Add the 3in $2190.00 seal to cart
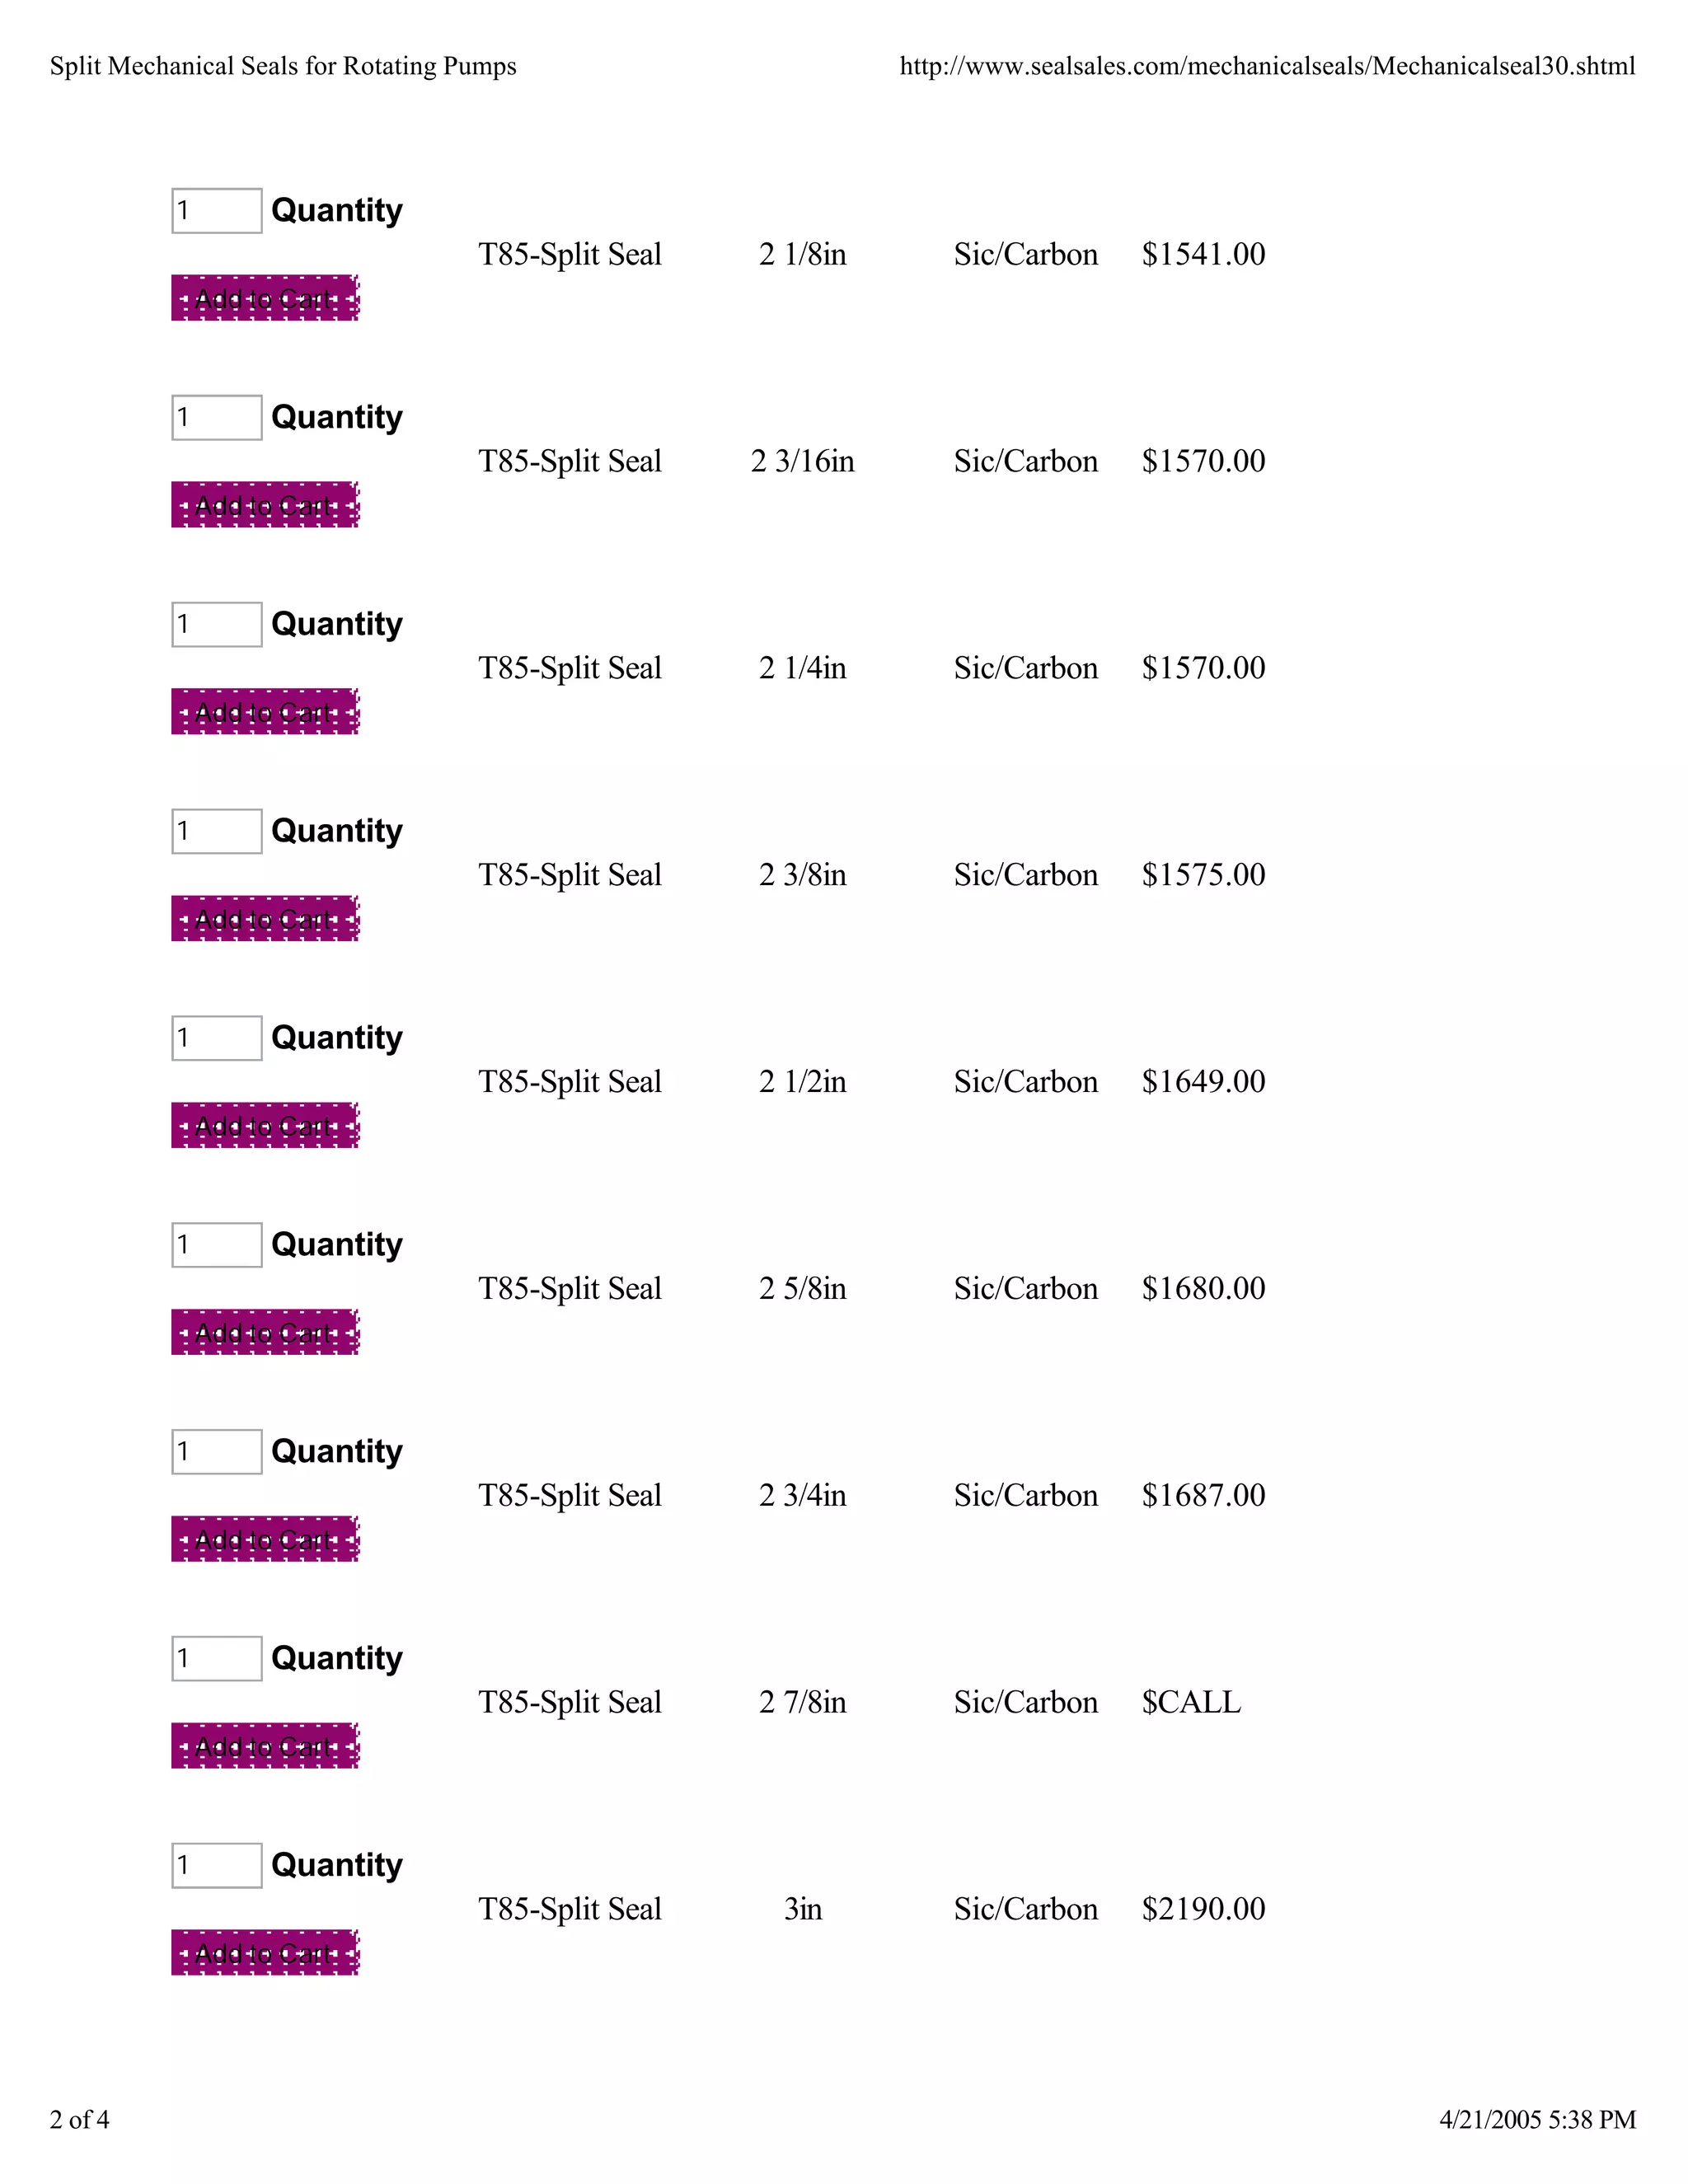 click(265, 1953)
